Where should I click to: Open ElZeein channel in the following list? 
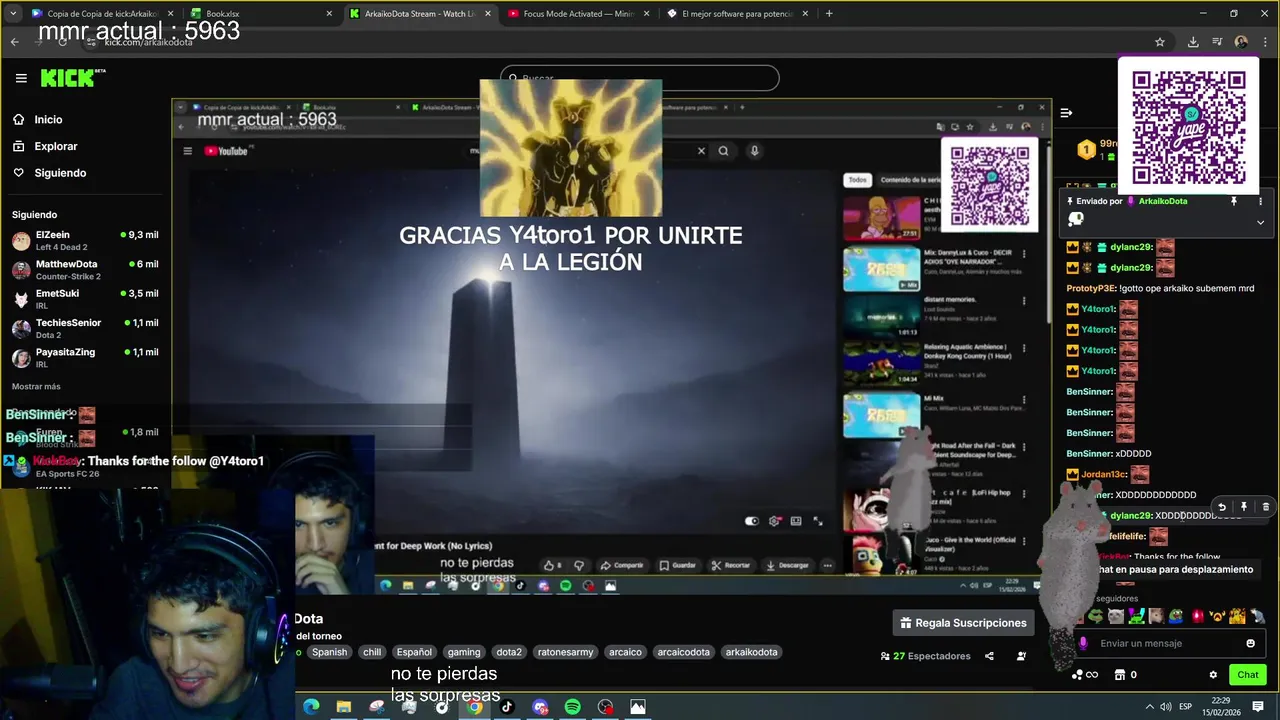(x=85, y=241)
